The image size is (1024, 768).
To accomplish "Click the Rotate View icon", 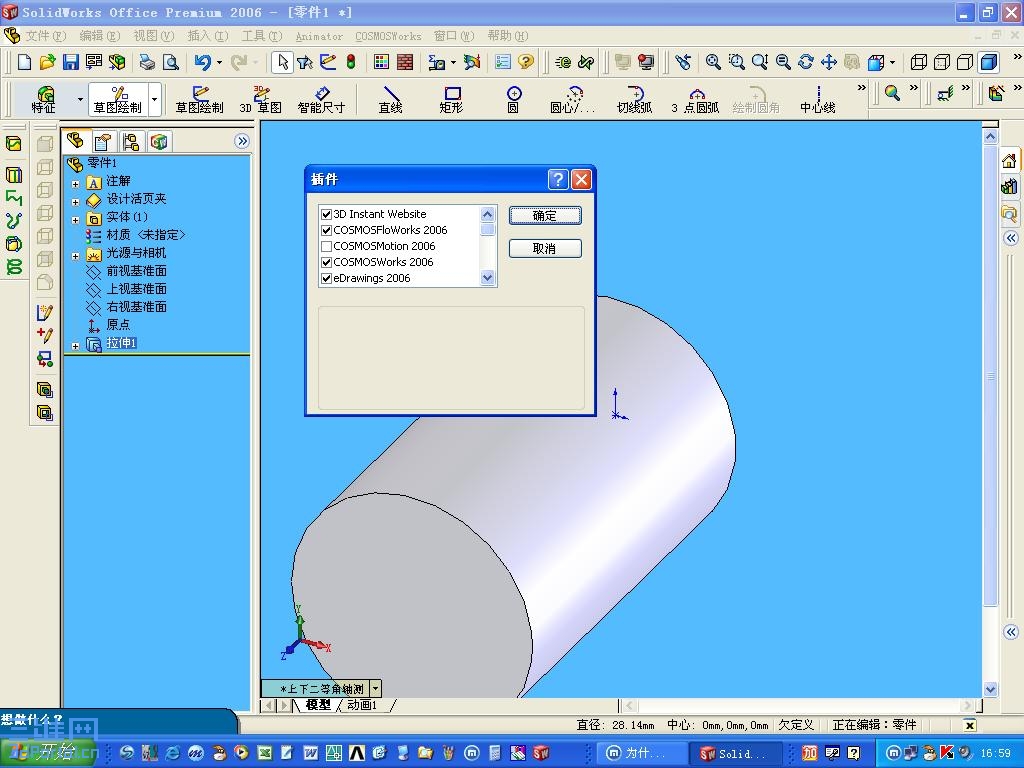I will point(806,62).
